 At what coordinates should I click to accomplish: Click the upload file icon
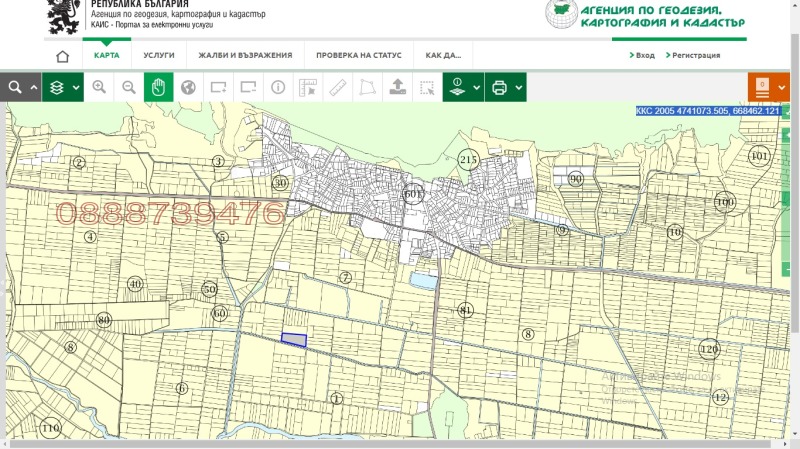(x=397, y=87)
